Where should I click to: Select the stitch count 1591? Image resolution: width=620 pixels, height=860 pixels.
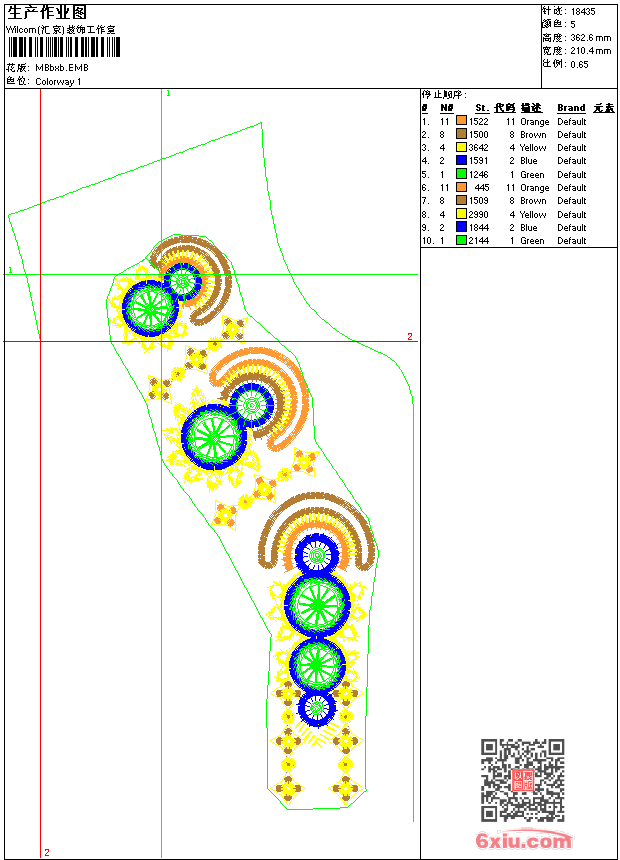coord(478,161)
